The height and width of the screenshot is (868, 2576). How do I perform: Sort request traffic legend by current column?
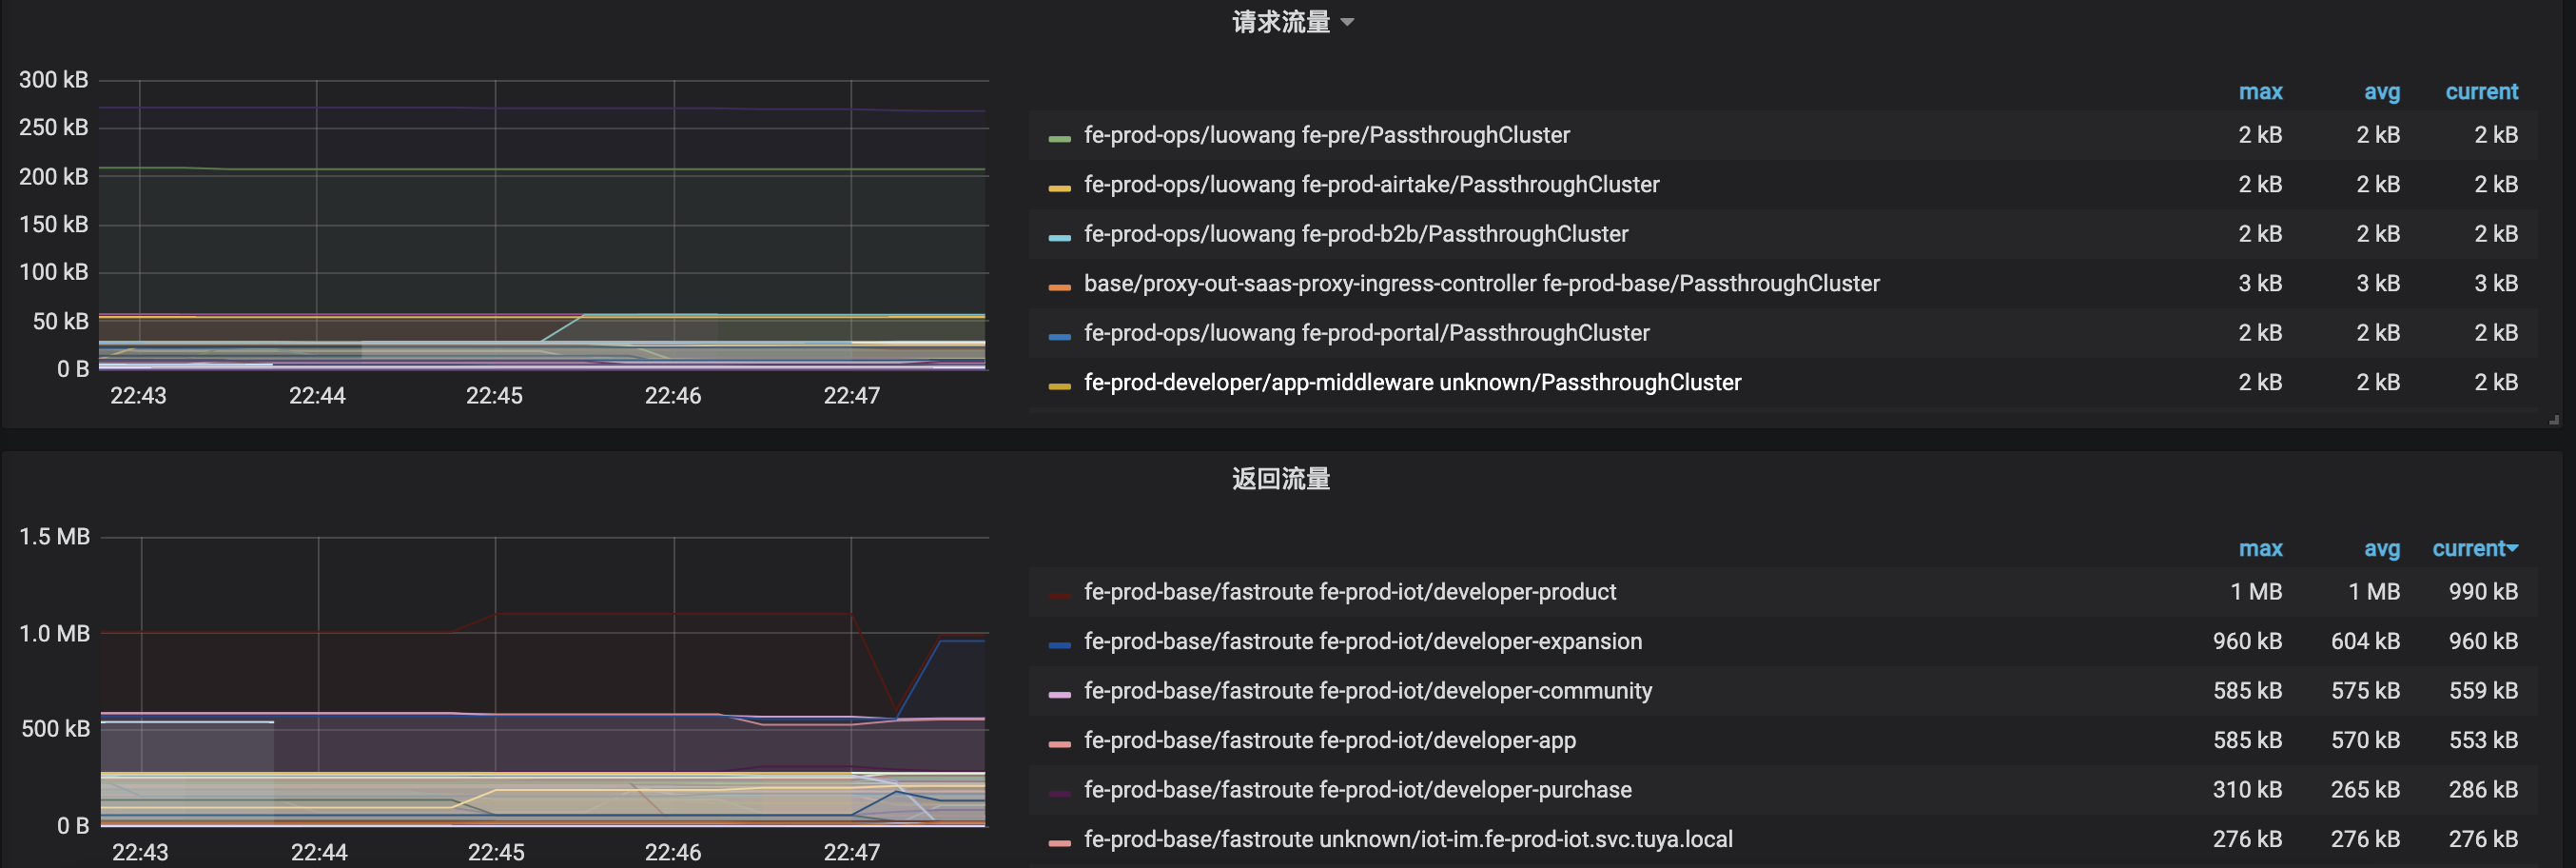2480,92
